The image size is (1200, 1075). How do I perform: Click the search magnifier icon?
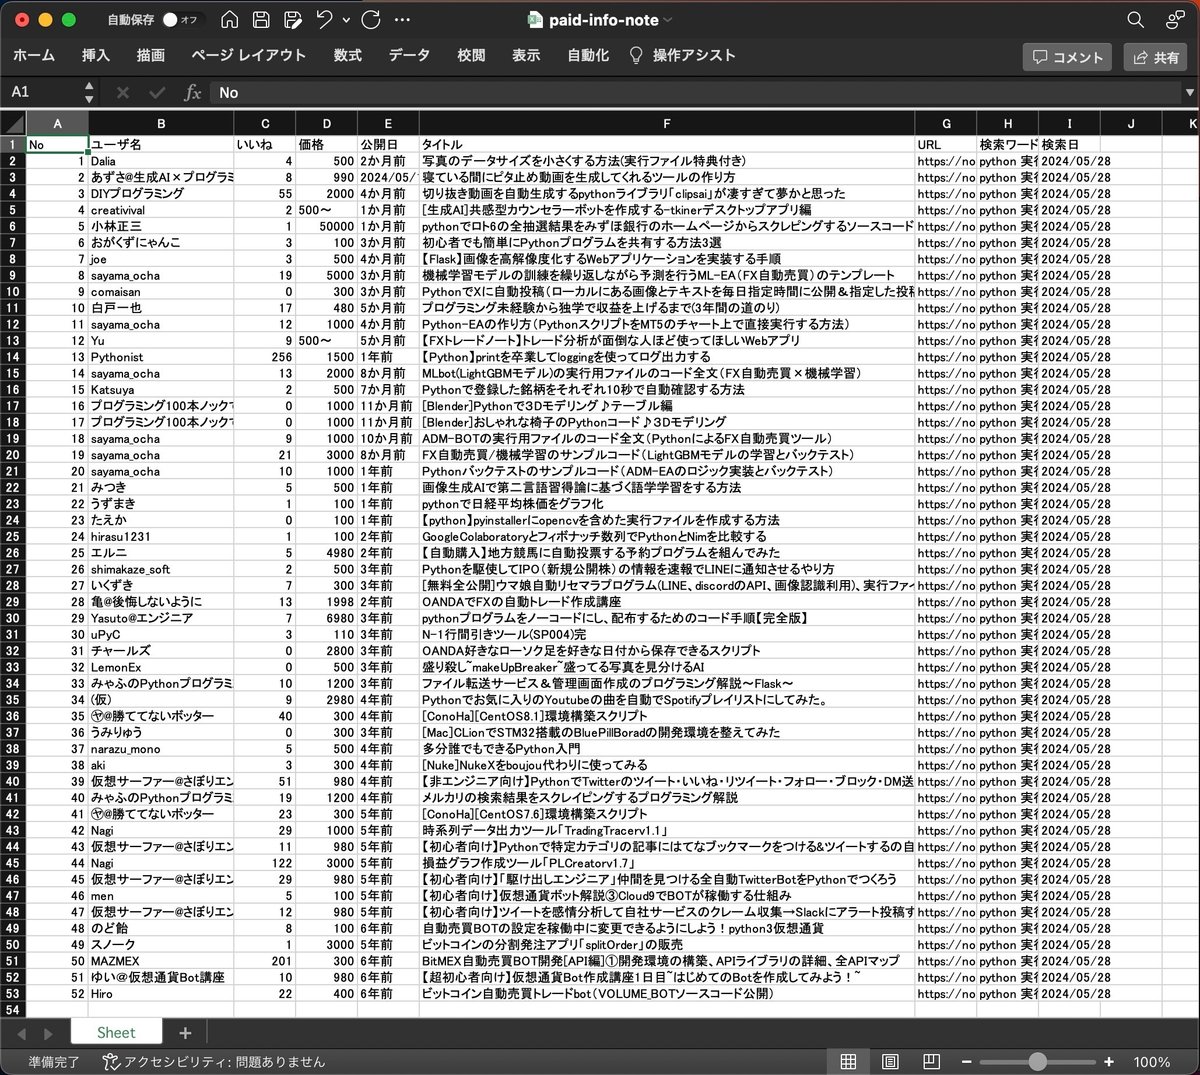1135,20
